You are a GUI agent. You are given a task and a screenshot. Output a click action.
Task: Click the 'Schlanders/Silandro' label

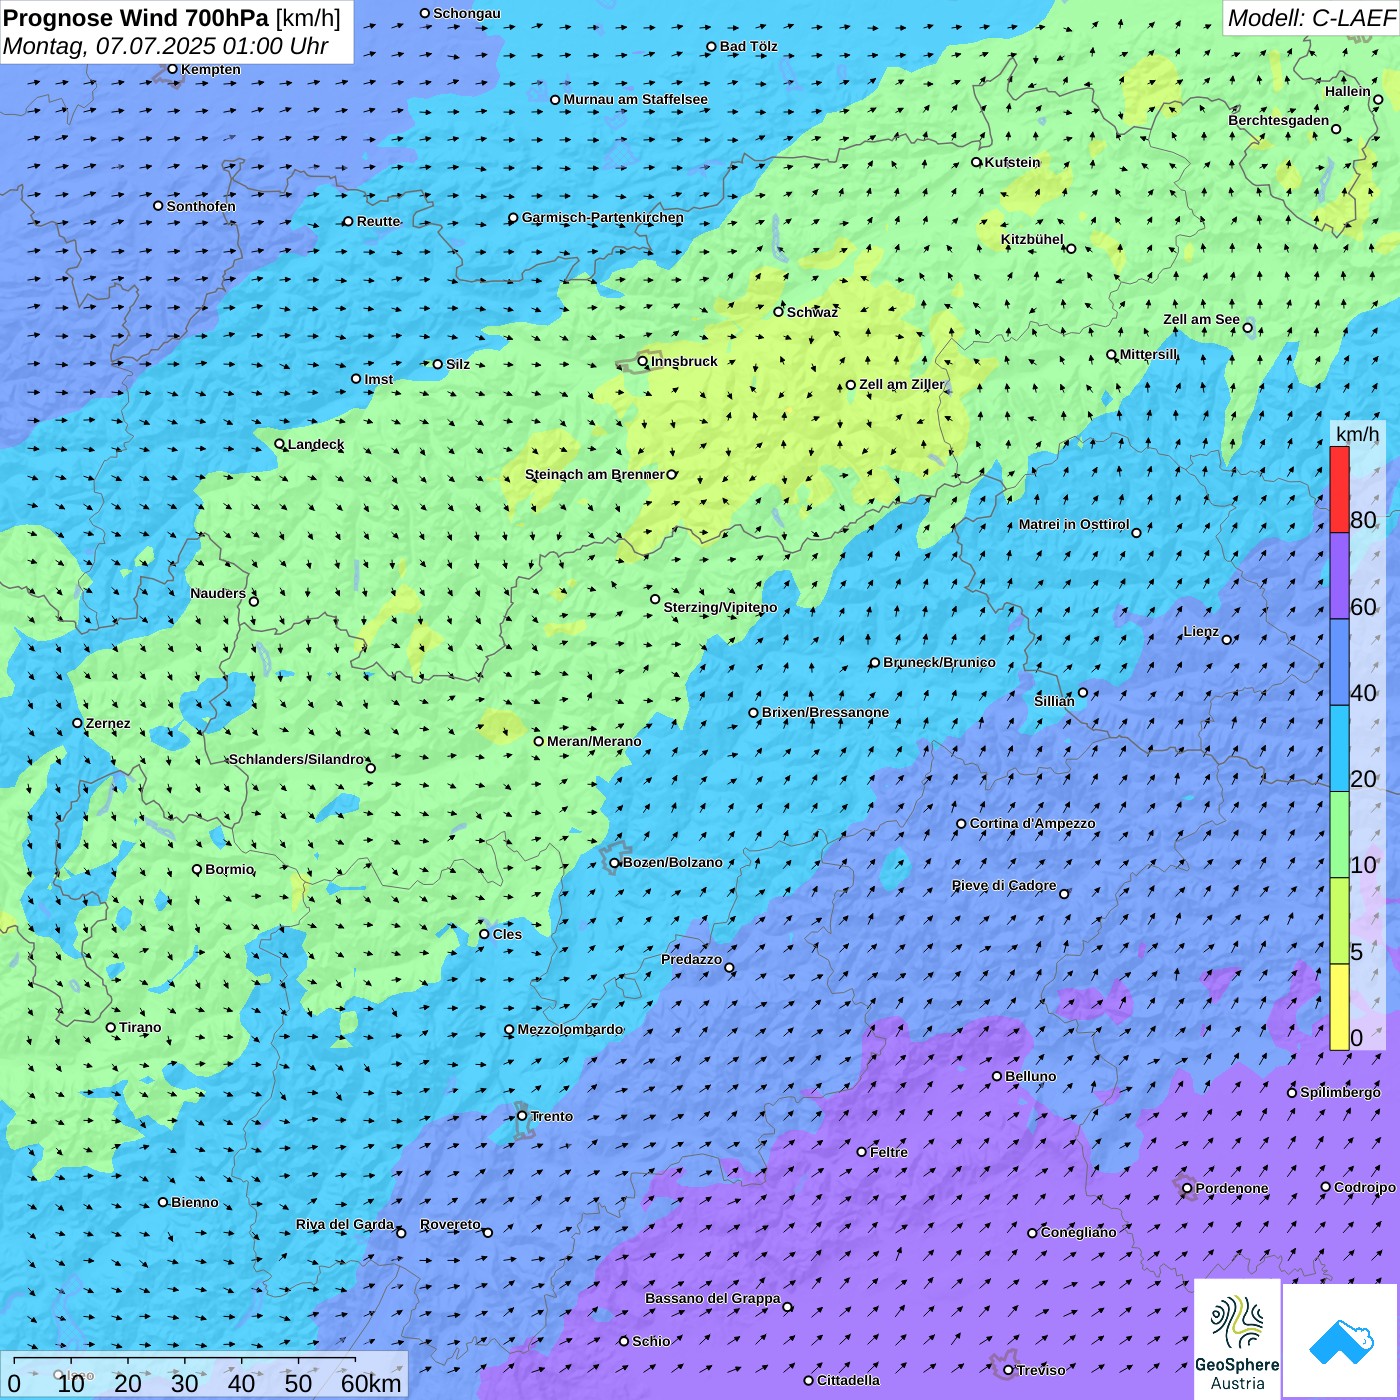[297, 759]
